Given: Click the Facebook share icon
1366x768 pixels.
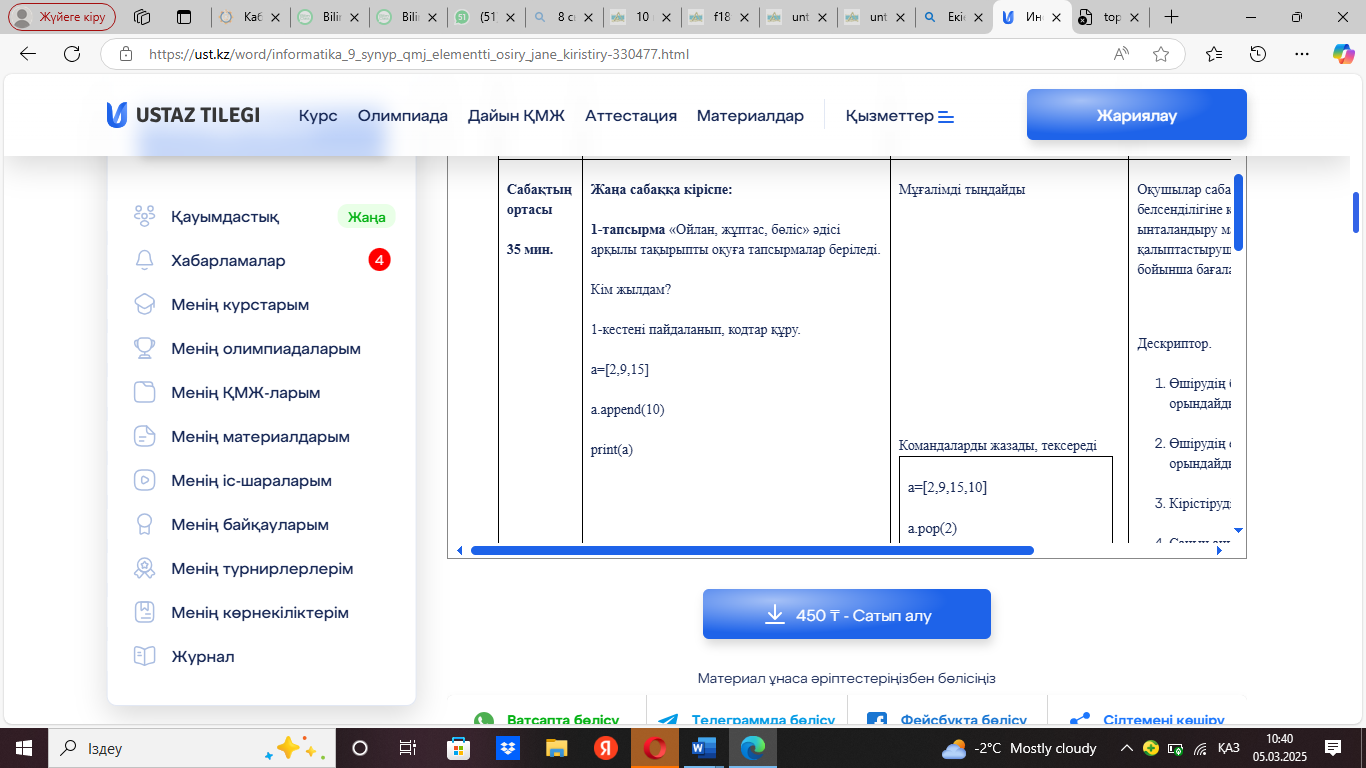Looking at the screenshot, I should [x=877, y=721].
